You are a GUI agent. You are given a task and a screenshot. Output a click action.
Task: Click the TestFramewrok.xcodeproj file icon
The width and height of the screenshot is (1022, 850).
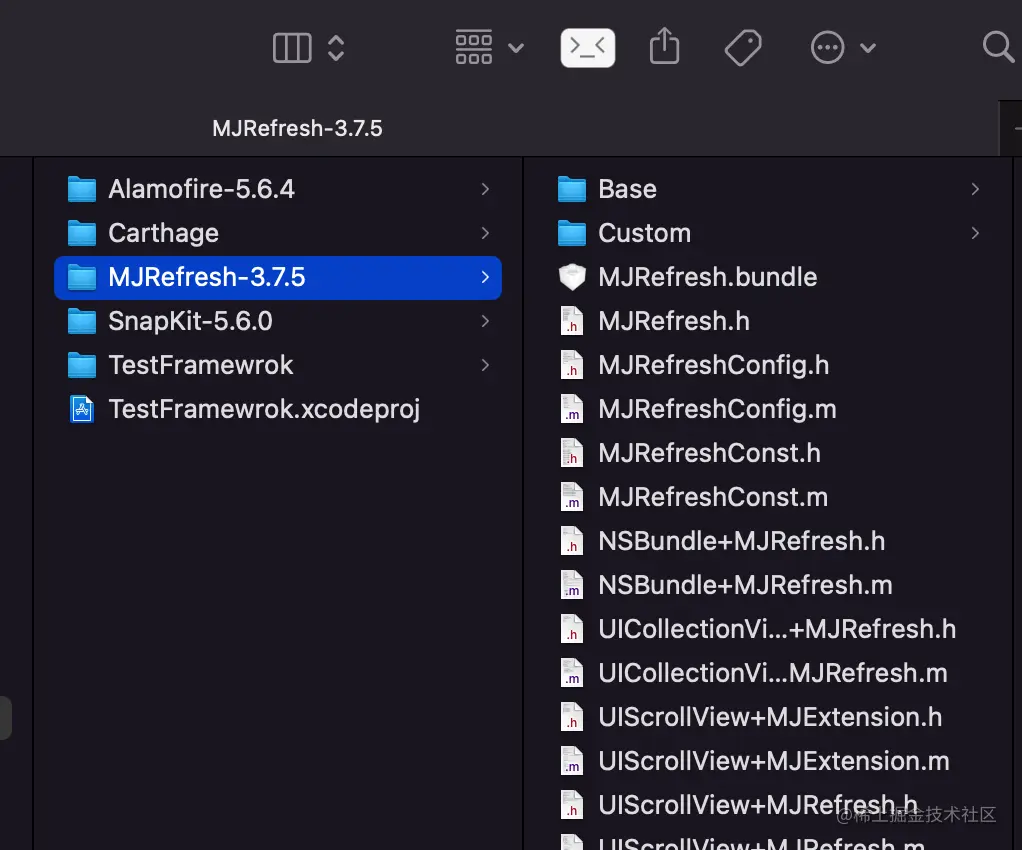pos(82,409)
